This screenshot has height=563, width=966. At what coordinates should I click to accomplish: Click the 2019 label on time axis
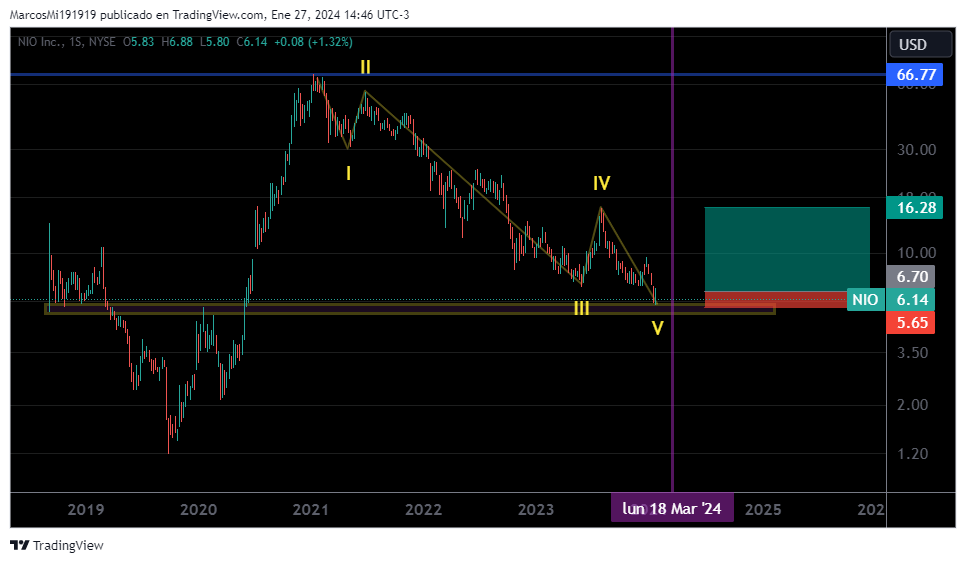[x=86, y=509]
